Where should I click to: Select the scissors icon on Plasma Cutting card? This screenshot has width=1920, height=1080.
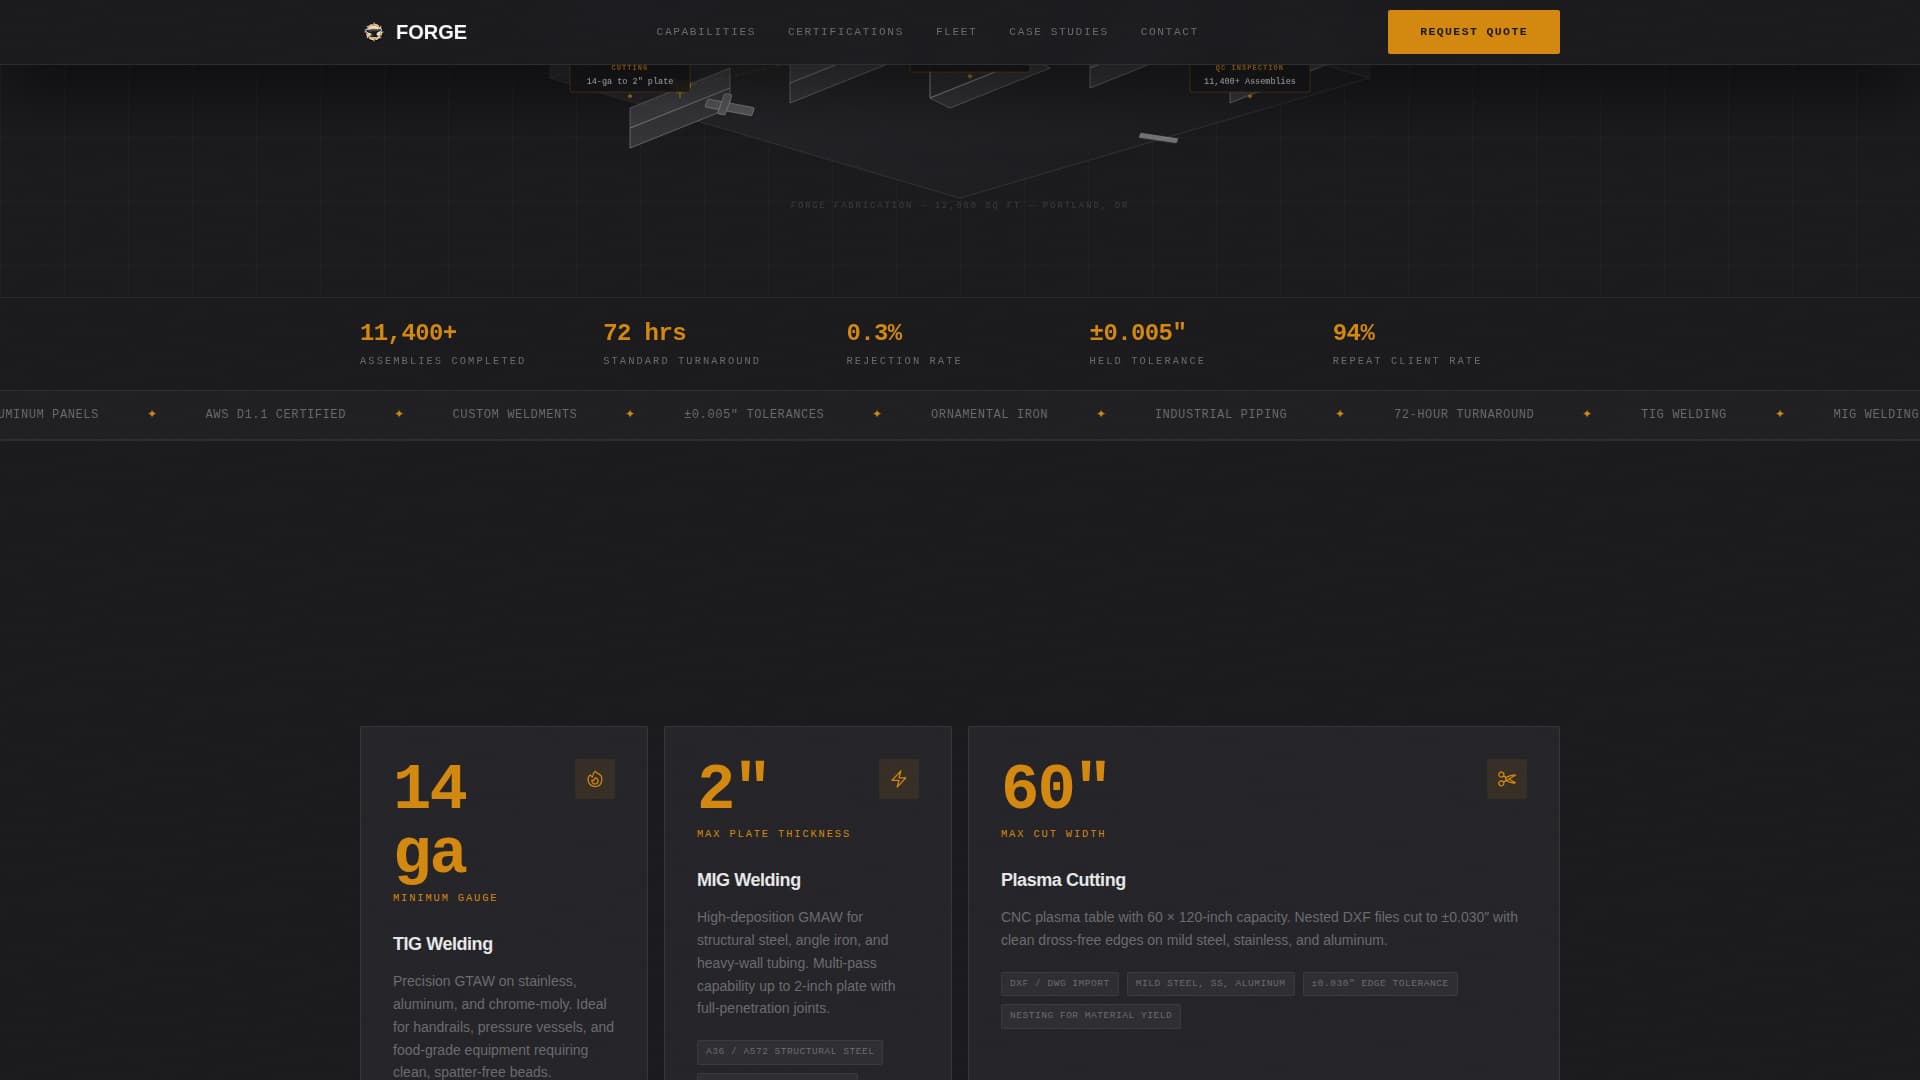point(1508,779)
